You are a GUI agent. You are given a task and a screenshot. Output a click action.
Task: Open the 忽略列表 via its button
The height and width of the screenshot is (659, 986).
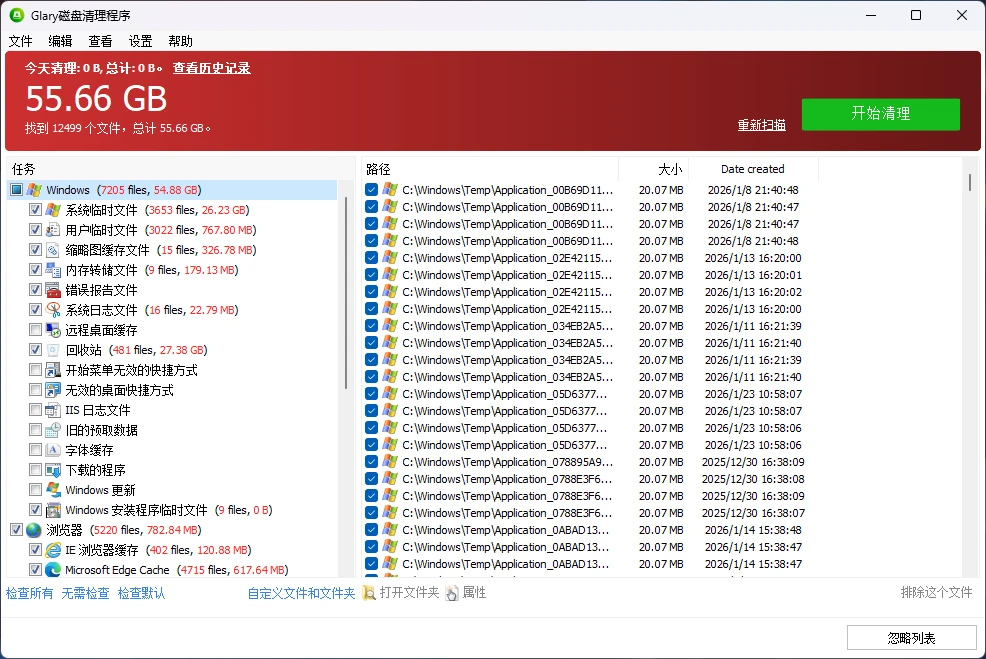[910, 637]
